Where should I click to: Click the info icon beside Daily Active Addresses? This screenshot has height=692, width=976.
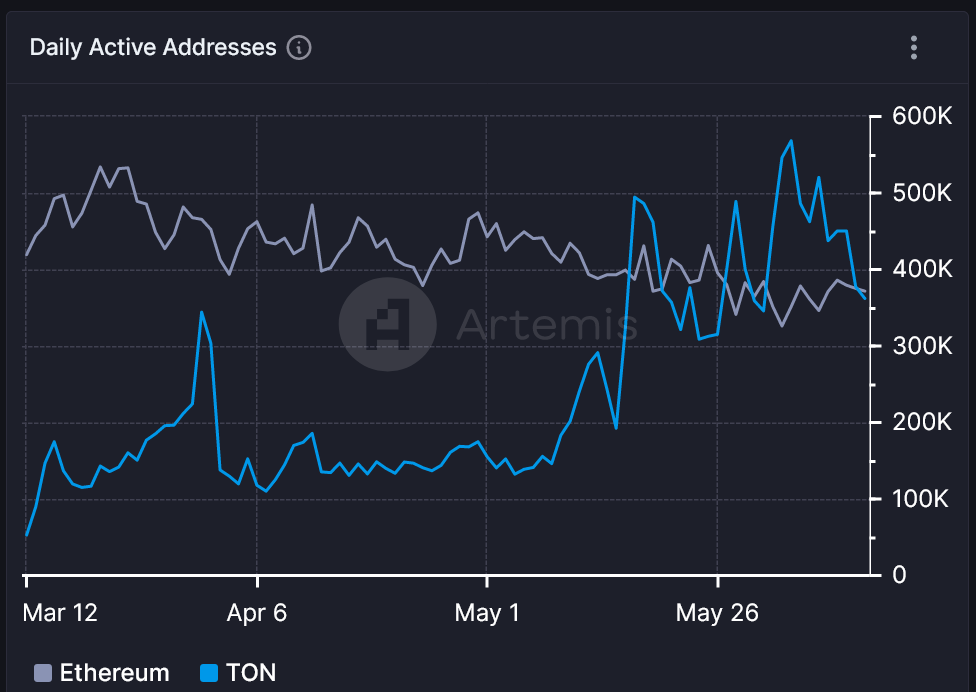[299, 47]
